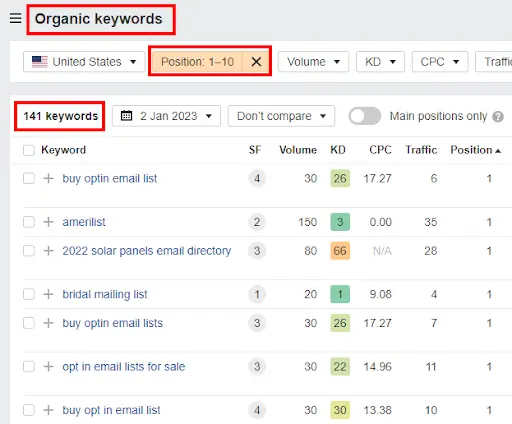Screen dimensions: 512x424
Task: Open the calendar date picker 2 Jan 2023
Action: coord(166,116)
